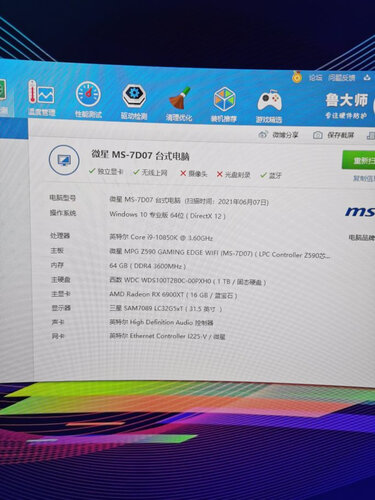Click the Windows 10 专业版 64位 text
The height and width of the screenshot is (500, 375).
tap(167, 215)
